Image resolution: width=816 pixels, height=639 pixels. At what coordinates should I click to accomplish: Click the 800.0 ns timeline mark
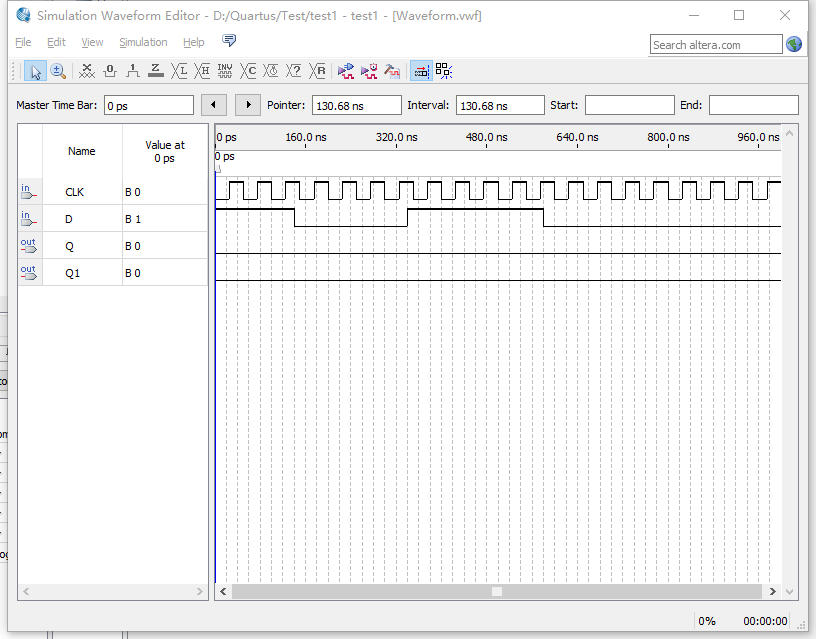pyautogui.click(x=668, y=137)
